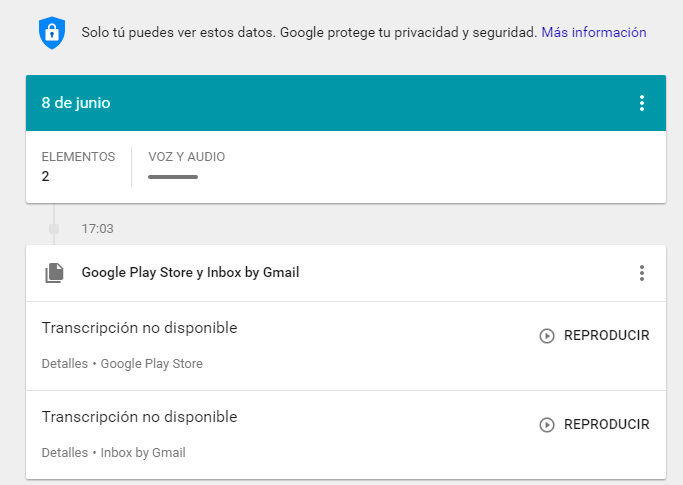683x485 pixels.
Task: Open three-dot menu for 8 de junio
Action: (642, 103)
